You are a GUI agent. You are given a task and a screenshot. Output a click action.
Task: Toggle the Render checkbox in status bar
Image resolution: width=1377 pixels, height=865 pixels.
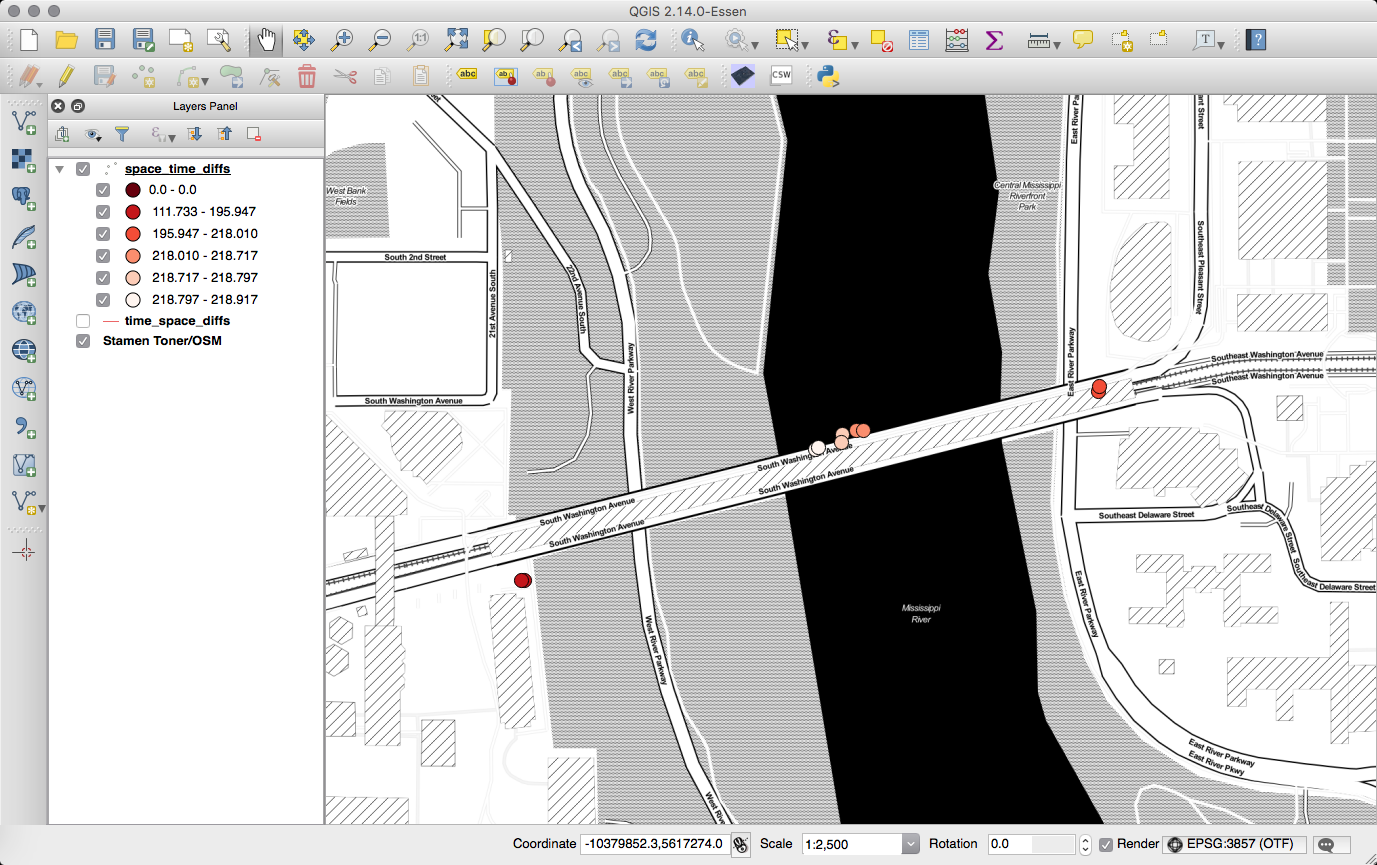tap(1106, 844)
